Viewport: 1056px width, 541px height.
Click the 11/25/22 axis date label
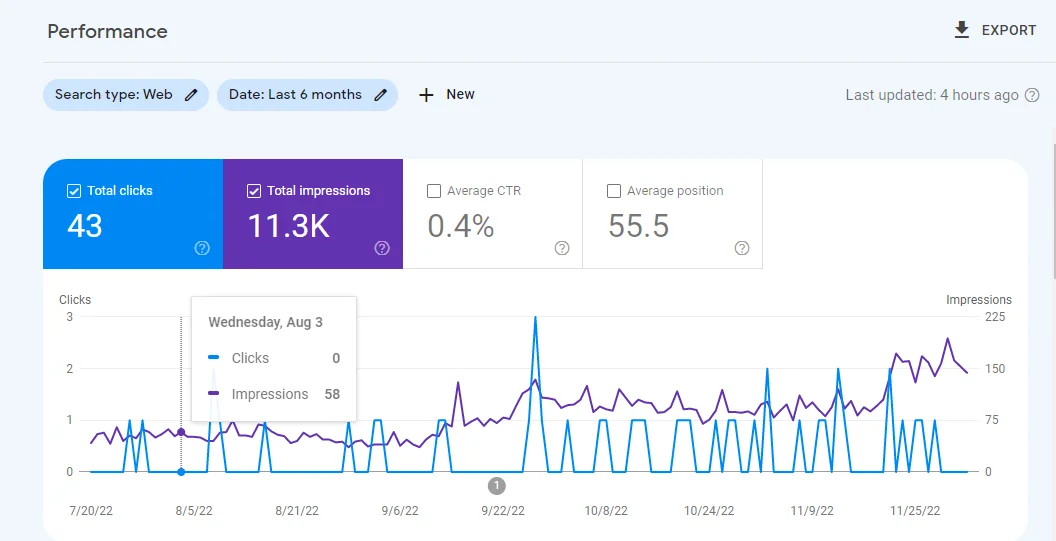[x=915, y=511]
